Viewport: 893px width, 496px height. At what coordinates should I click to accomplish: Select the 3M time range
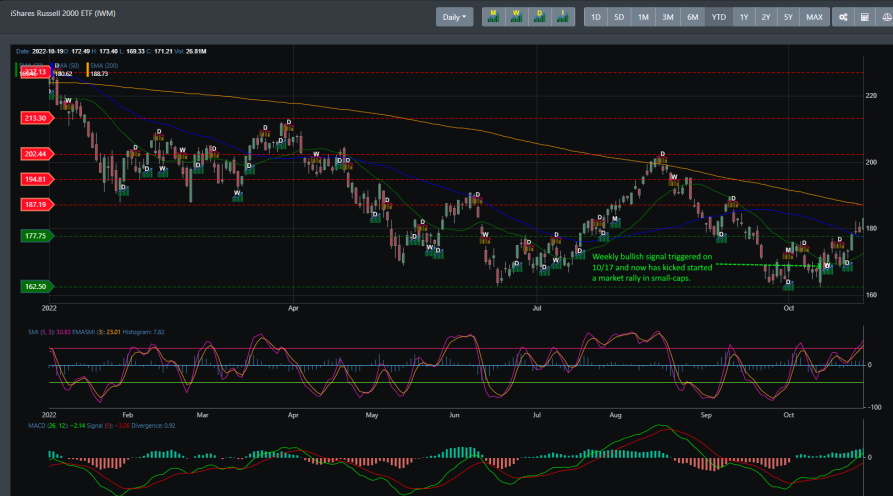click(x=667, y=17)
